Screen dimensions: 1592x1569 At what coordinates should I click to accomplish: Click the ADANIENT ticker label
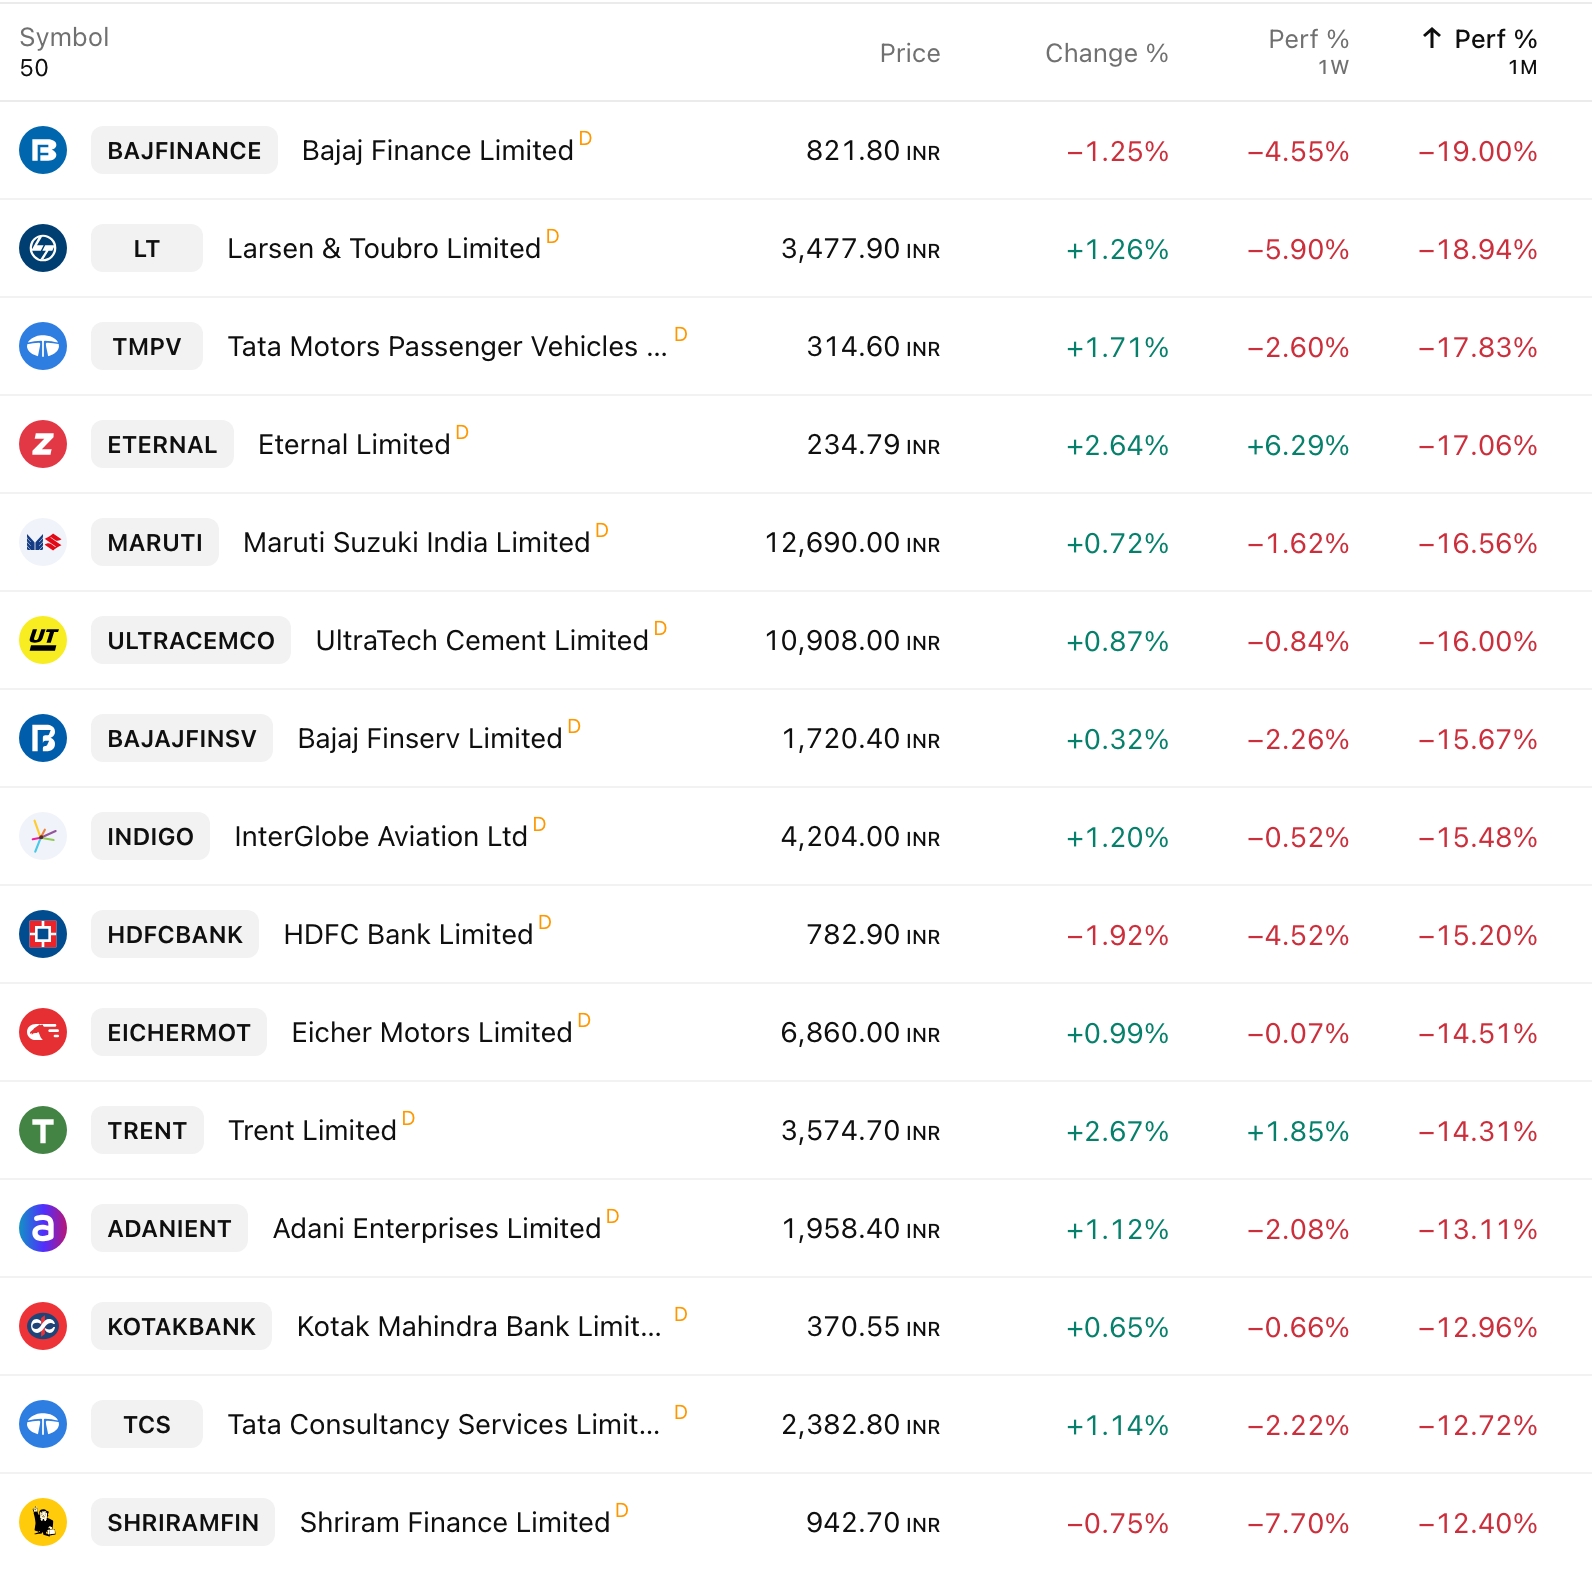point(169,1229)
